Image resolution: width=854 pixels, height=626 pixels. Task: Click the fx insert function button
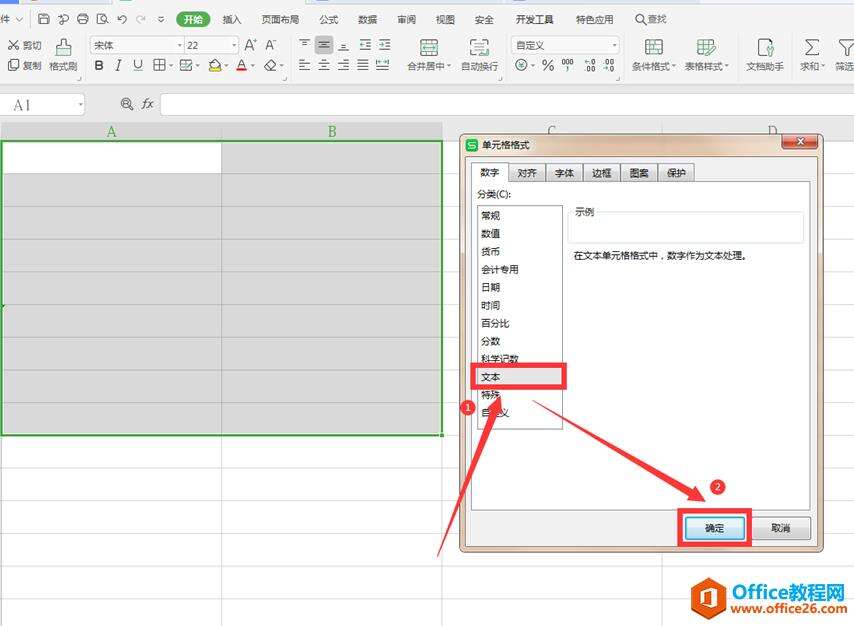(148, 104)
